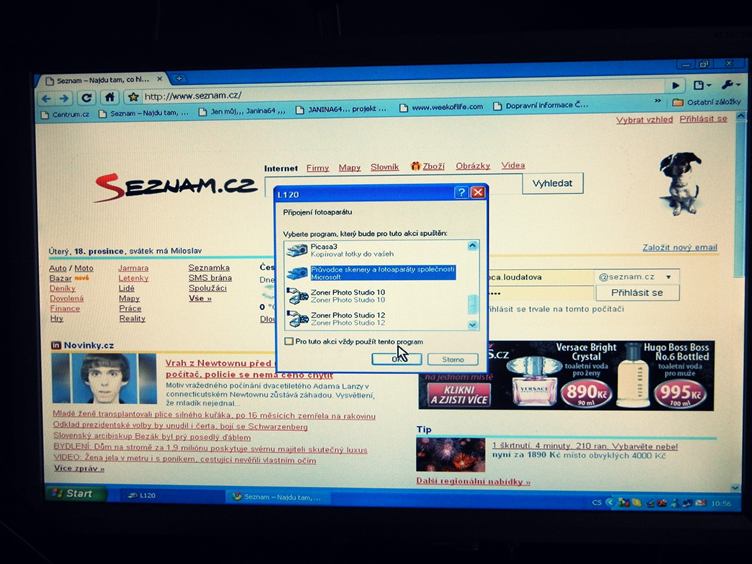
Task: Open Novinky.cz section heading
Action: tap(89, 345)
